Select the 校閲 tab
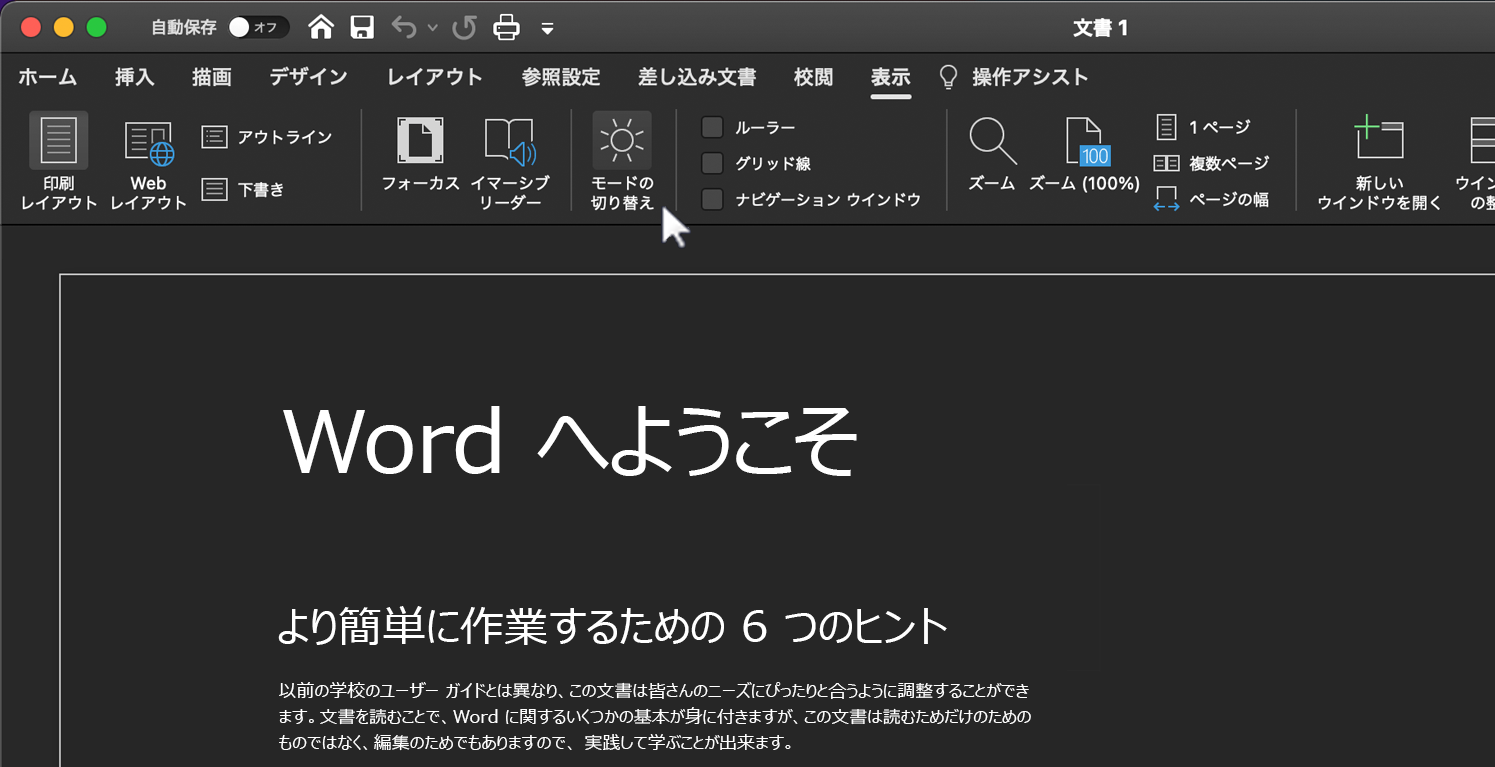Viewport: 1495px width, 767px height. pos(813,77)
